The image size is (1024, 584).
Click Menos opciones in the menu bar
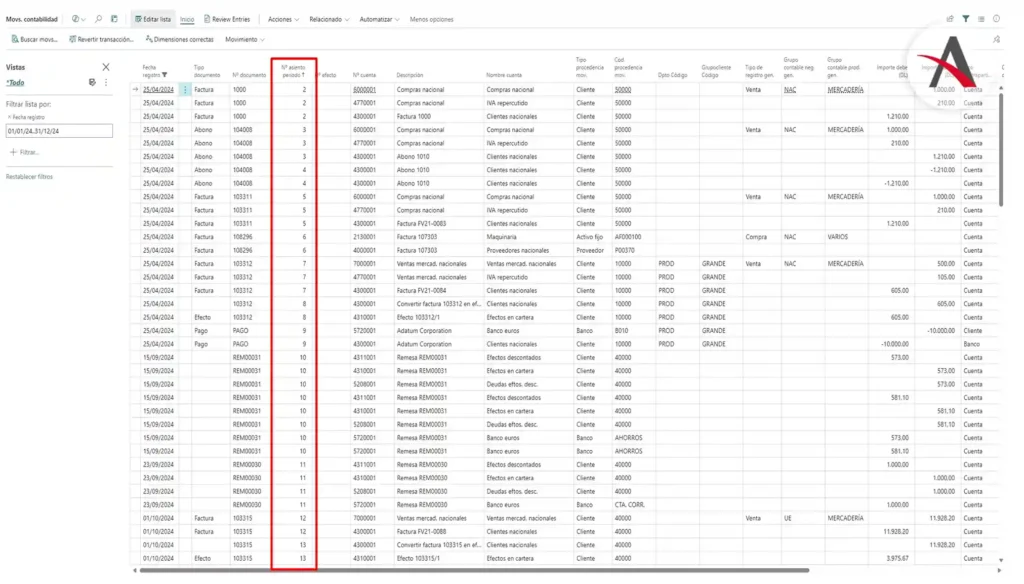pyautogui.click(x=431, y=19)
